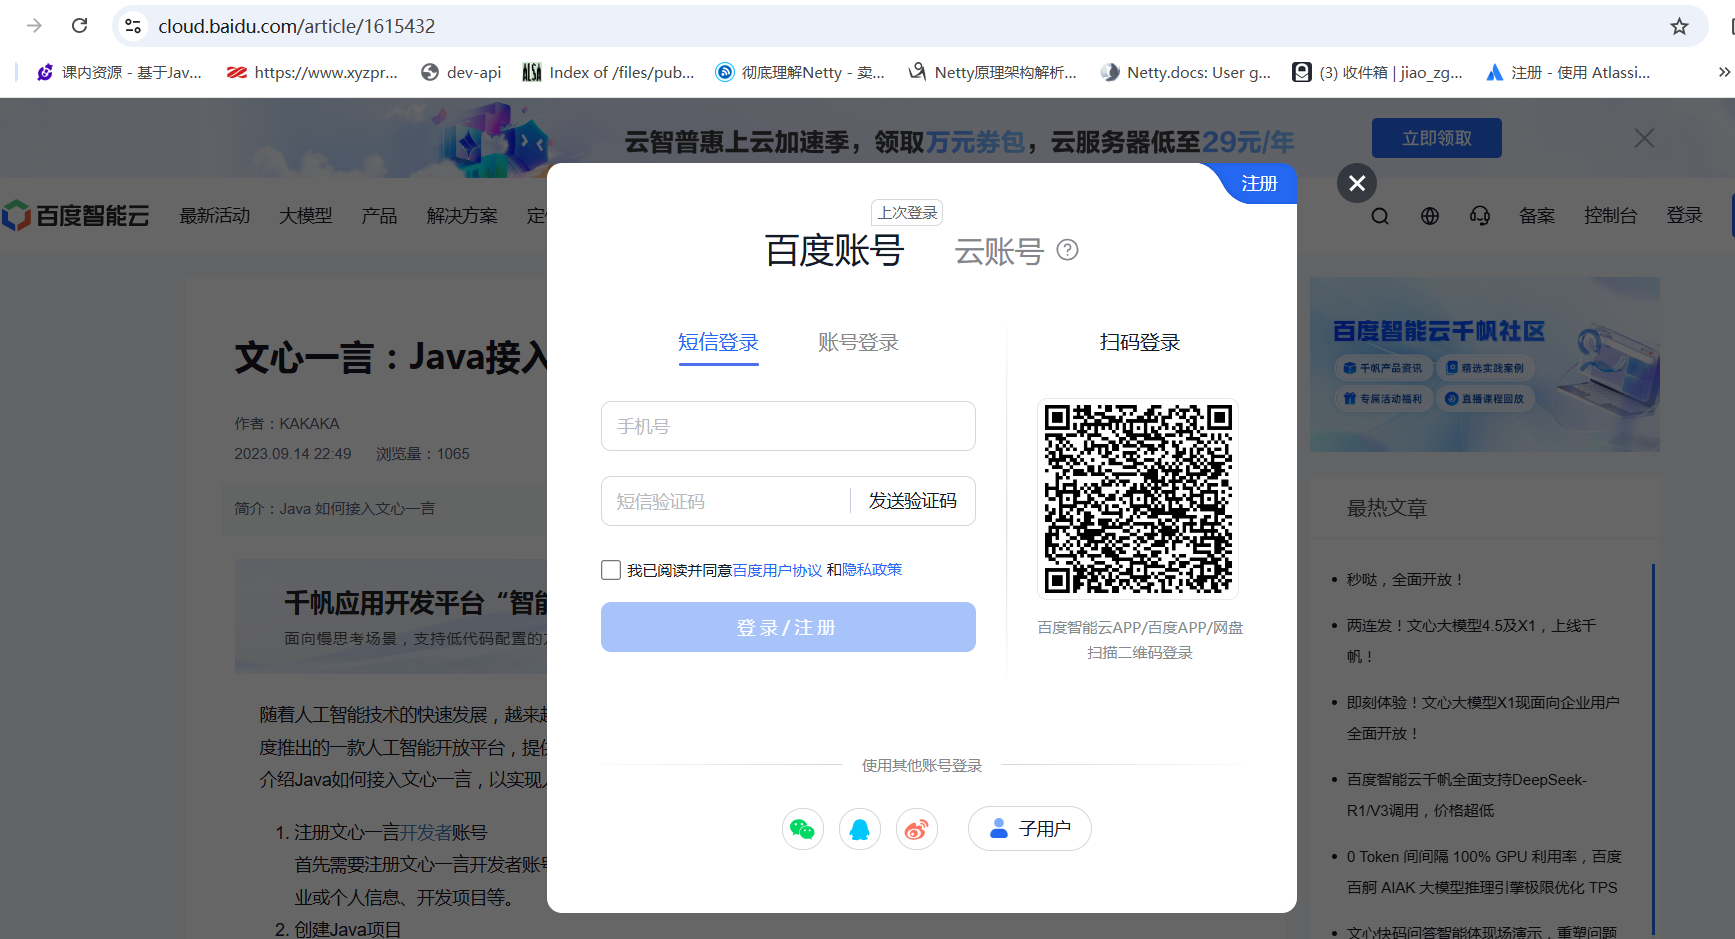The image size is (1735, 939).
Task: Open the Netty.docs User guide bookmark
Action: (1185, 72)
